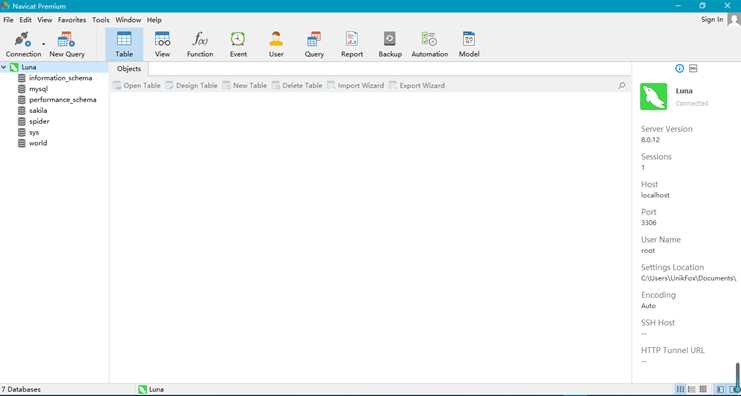Open the Connection dropdown arrow

pyautogui.click(x=43, y=44)
